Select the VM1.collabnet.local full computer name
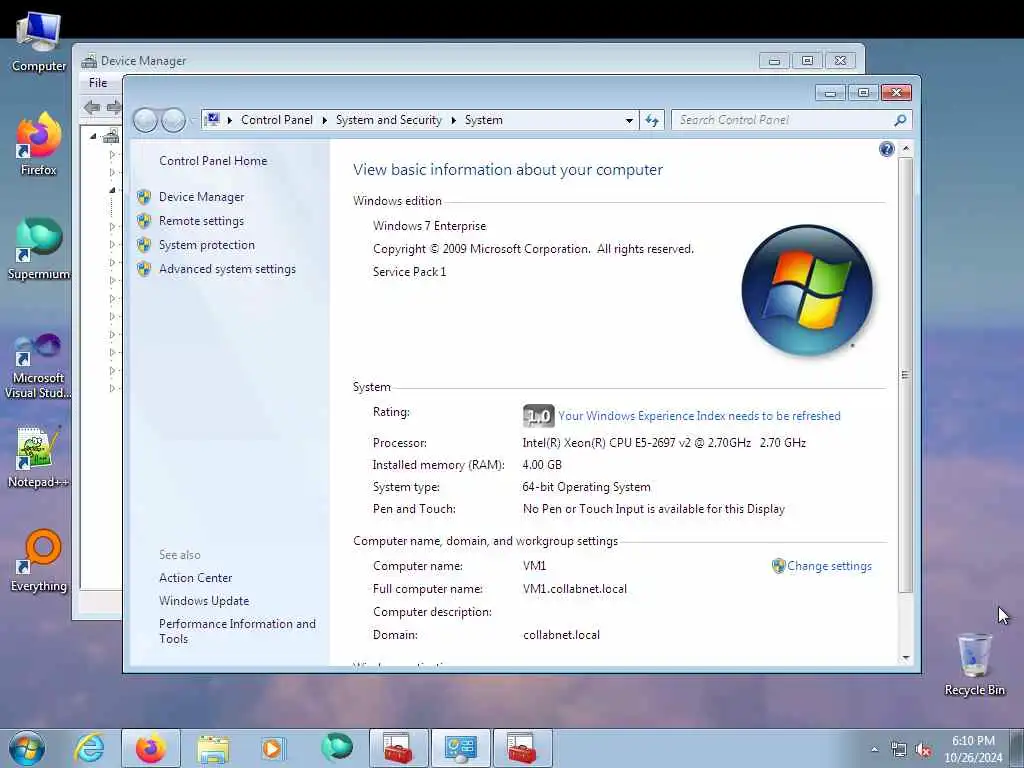Image resolution: width=1024 pixels, height=768 pixels. [x=575, y=589]
